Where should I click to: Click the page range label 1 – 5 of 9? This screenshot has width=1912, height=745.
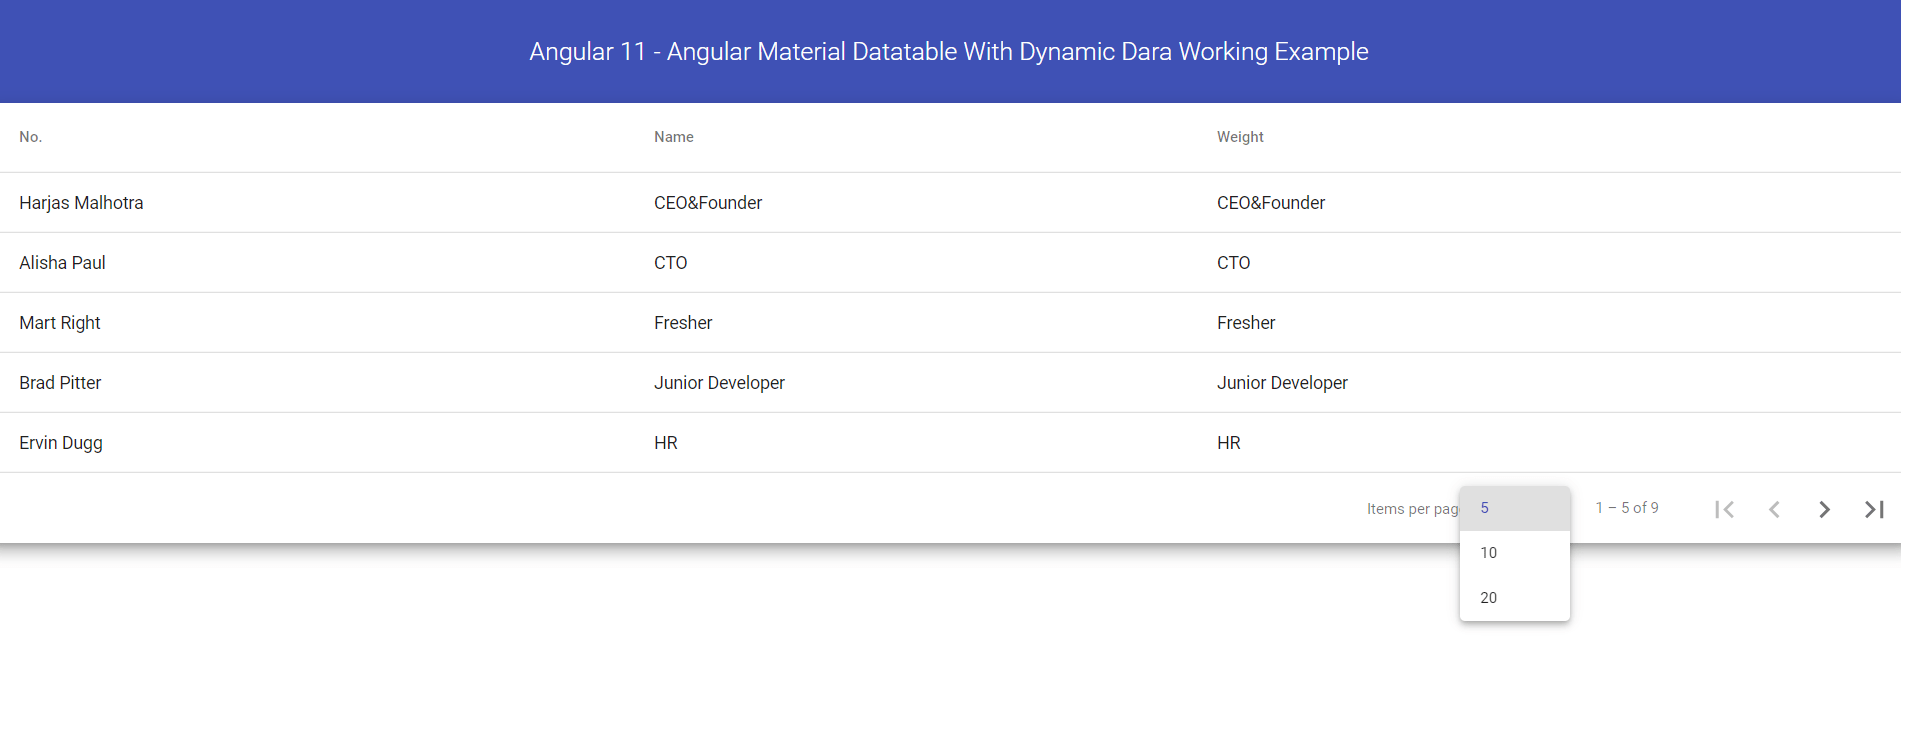coord(1627,508)
